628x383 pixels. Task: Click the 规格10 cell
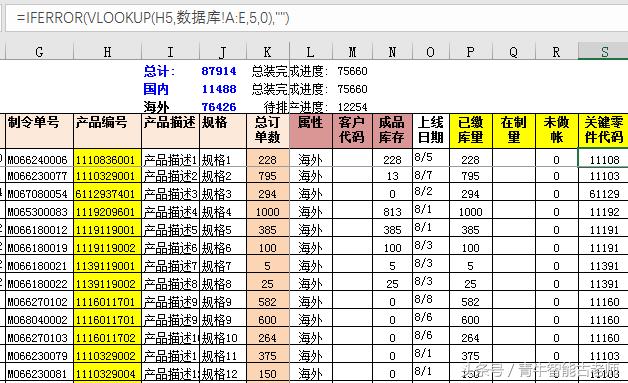pos(223,336)
